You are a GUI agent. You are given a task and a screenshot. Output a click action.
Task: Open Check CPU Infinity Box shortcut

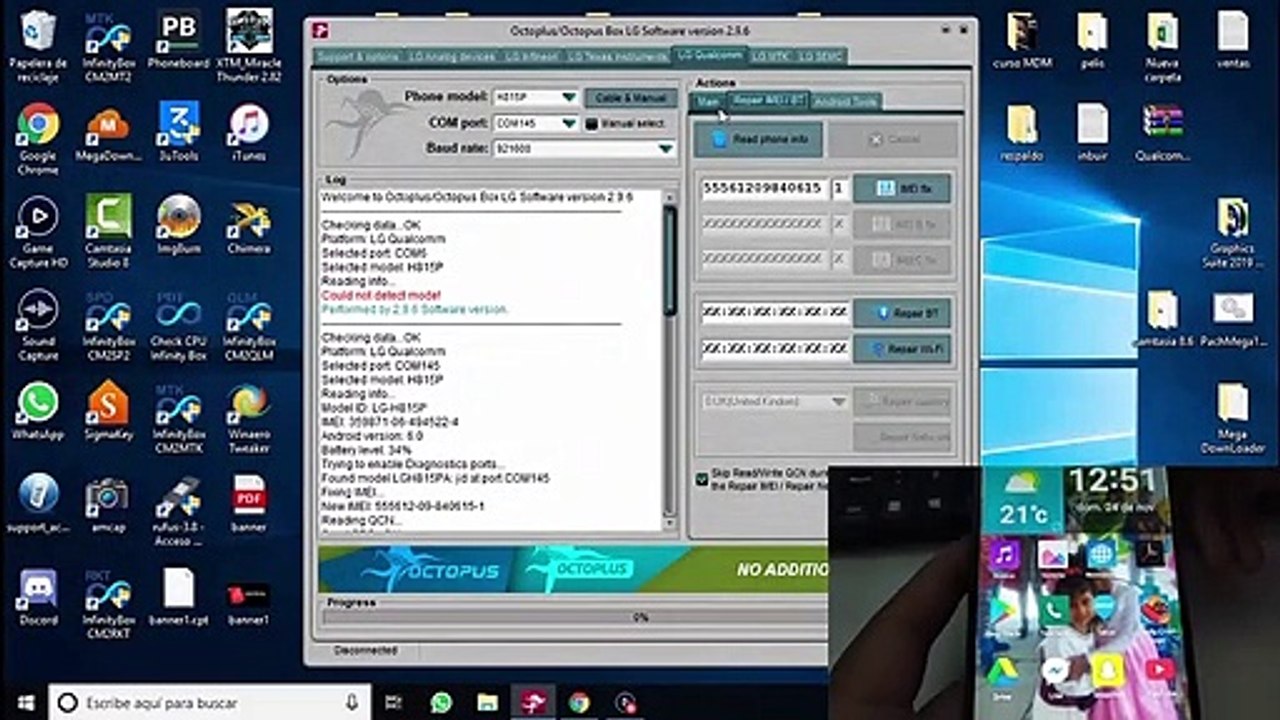178,324
